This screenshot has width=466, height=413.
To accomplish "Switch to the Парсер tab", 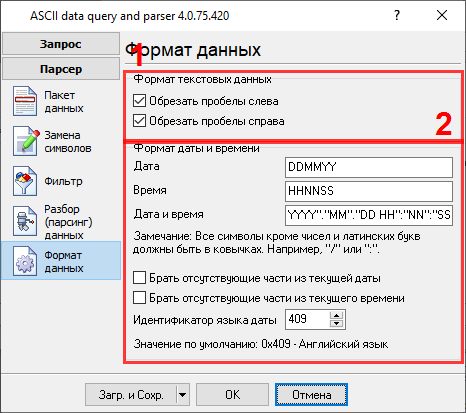I will (x=61, y=69).
